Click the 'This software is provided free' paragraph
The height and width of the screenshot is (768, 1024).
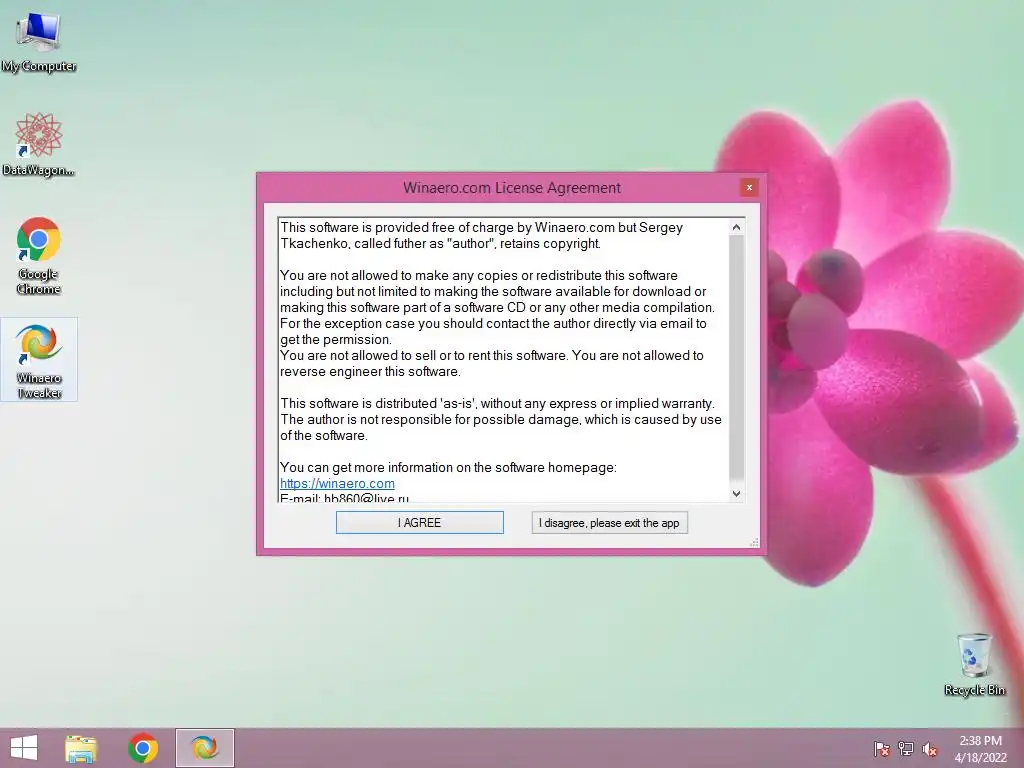click(x=481, y=235)
